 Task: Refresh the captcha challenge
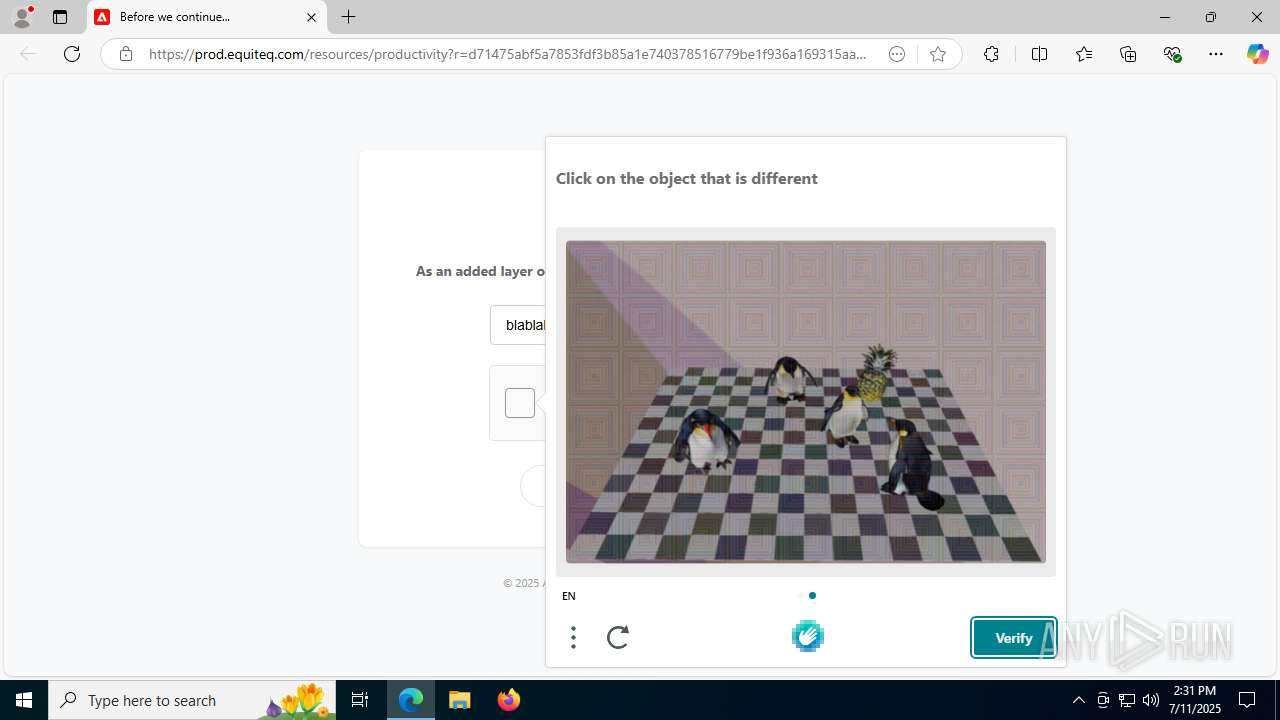tap(618, 637)
